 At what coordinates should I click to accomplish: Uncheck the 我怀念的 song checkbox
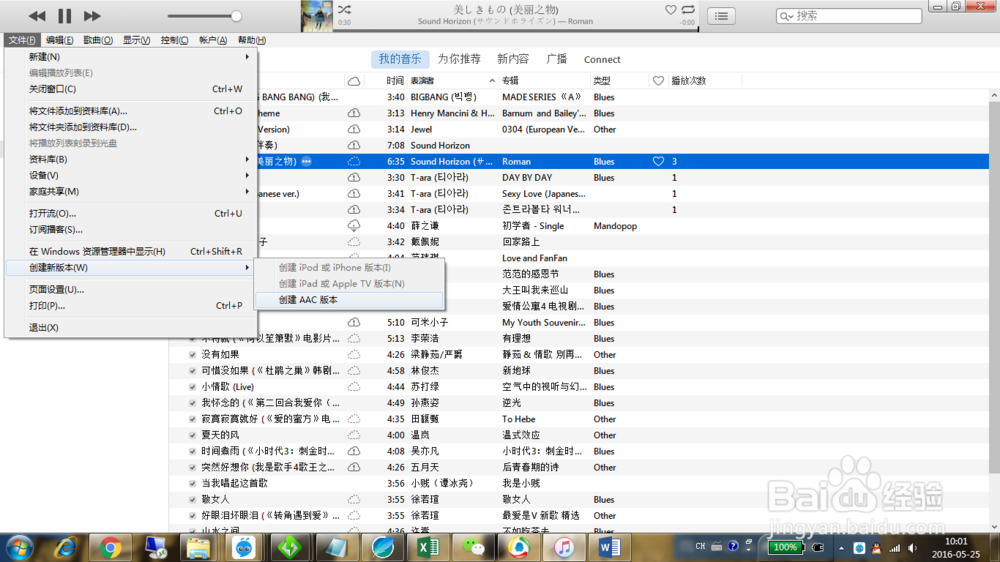point(193,403)
